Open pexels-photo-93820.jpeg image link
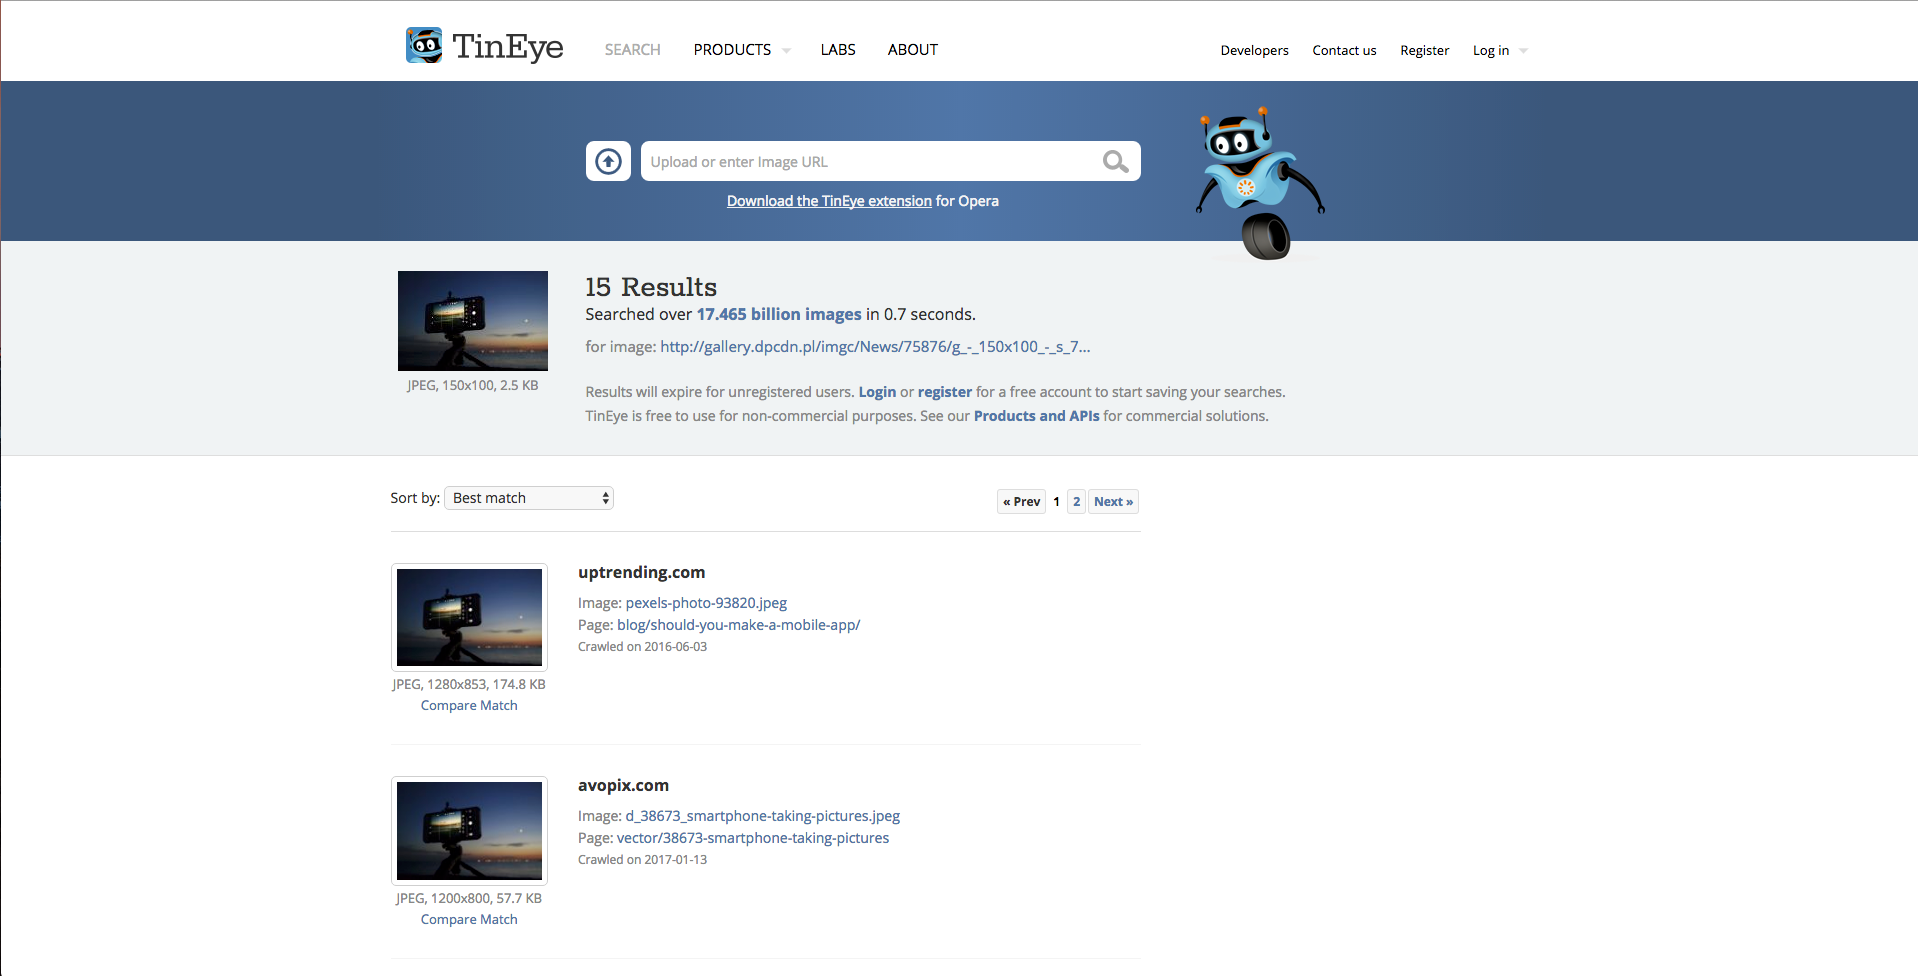Image resolution: width=1918 pixels, height=976 pixels. coord(706,603)
